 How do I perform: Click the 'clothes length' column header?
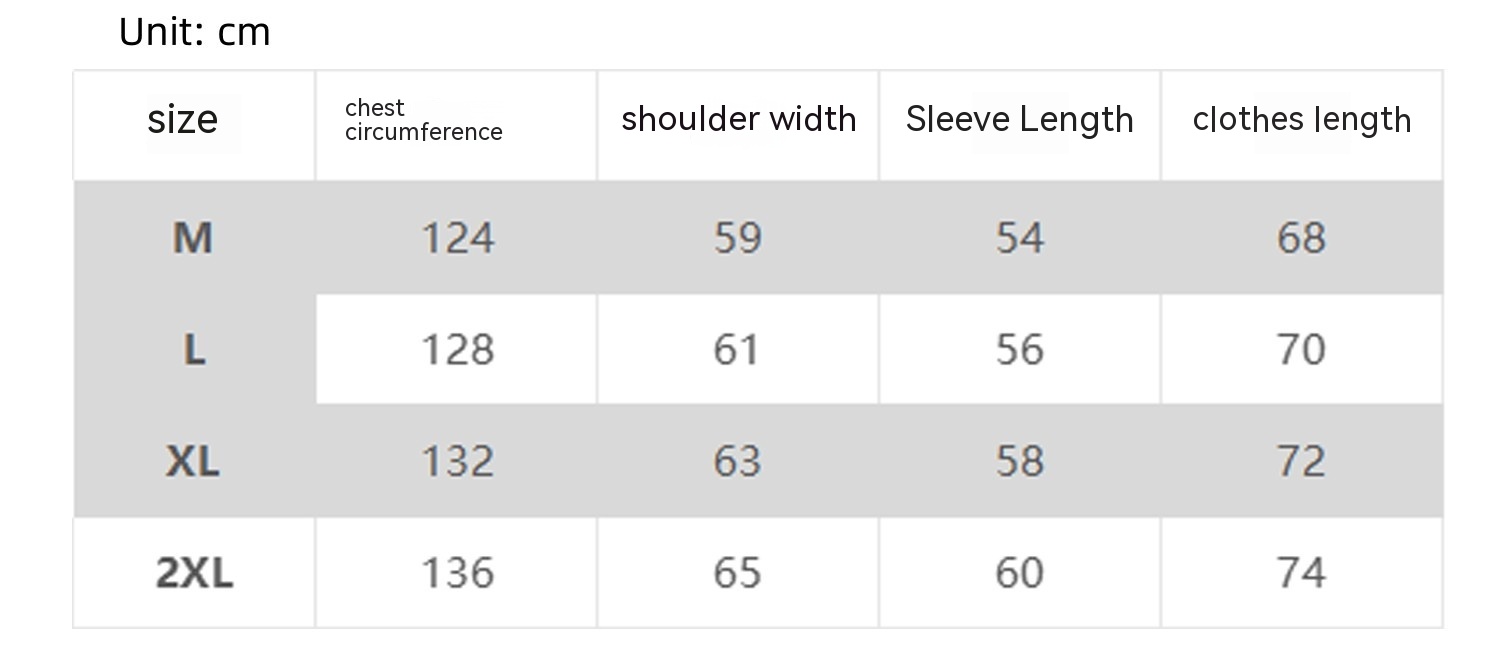click(1301, 120)
